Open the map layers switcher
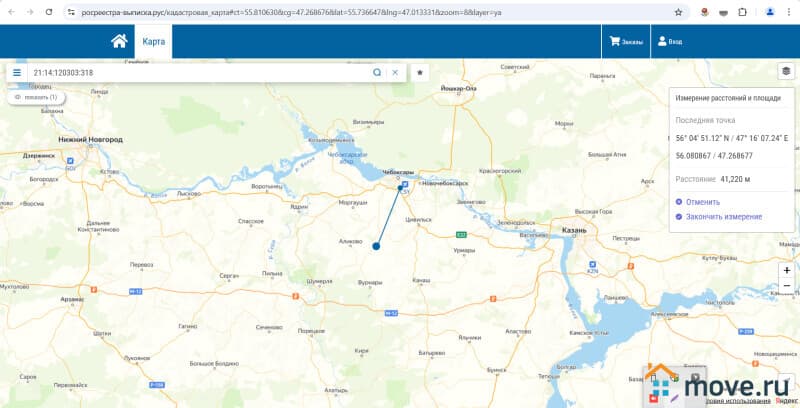The image size is (800, 408). [786, 71]
